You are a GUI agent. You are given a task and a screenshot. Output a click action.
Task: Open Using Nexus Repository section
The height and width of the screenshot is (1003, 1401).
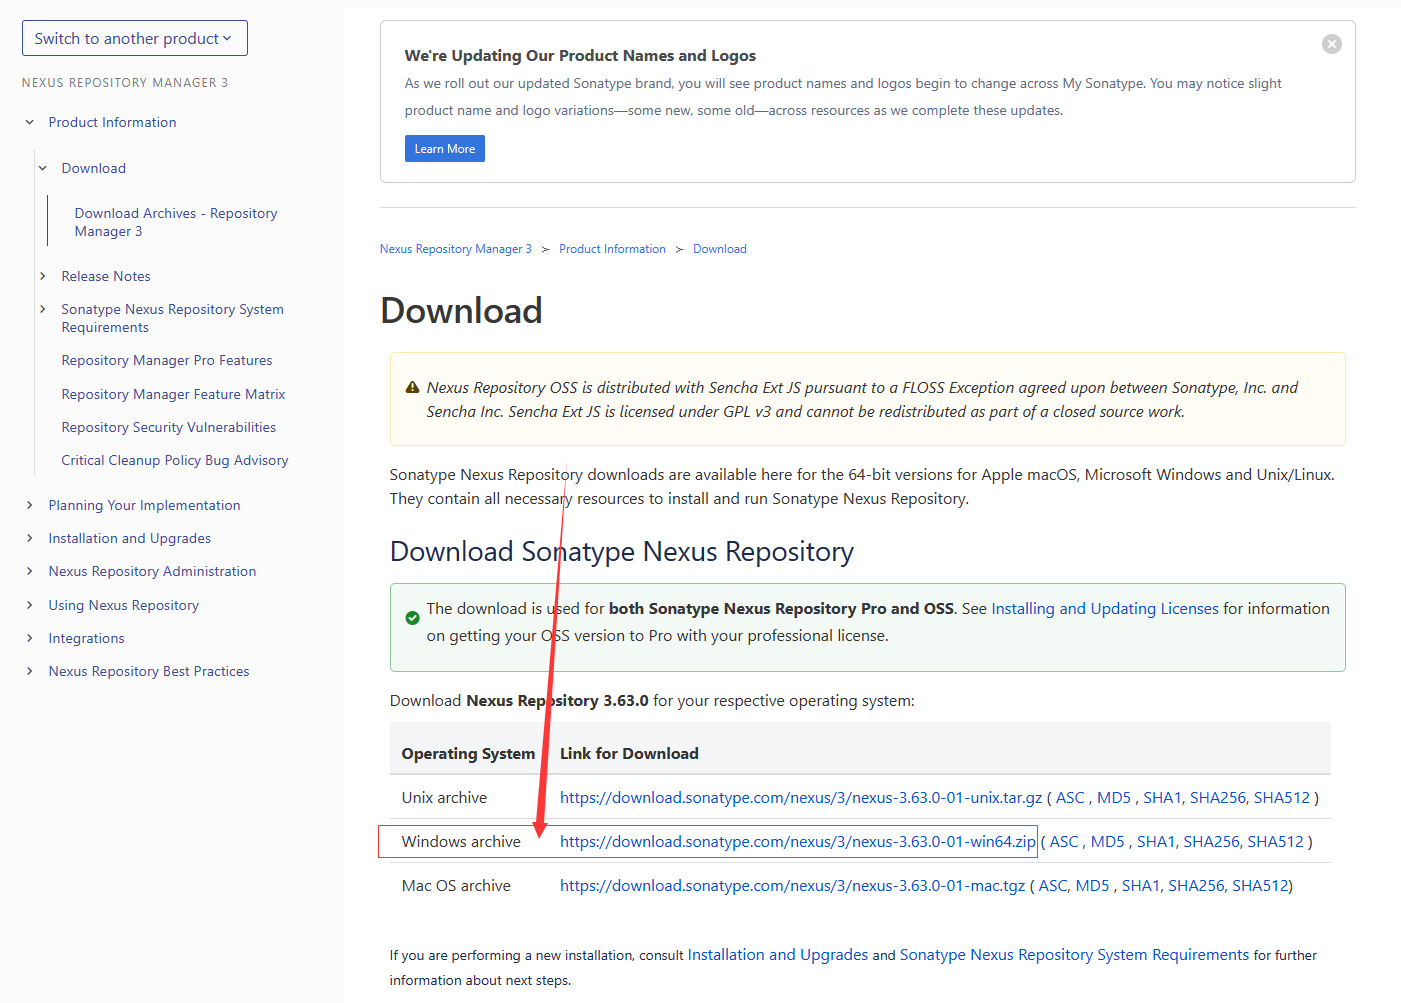(123, 605)
